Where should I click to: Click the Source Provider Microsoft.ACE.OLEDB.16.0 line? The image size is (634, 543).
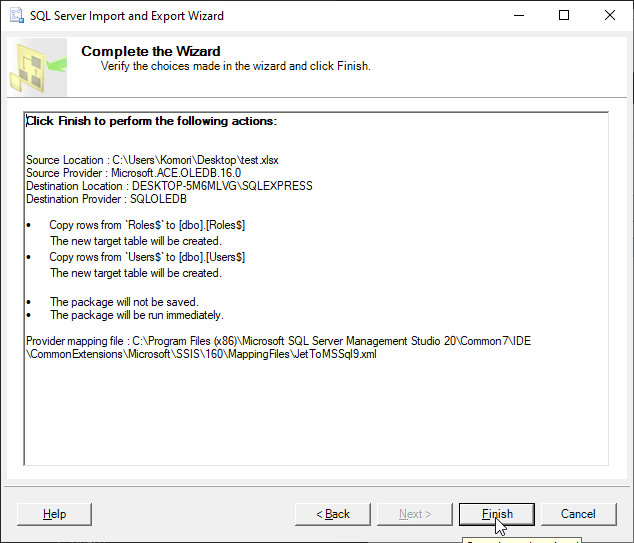(133, 173)
